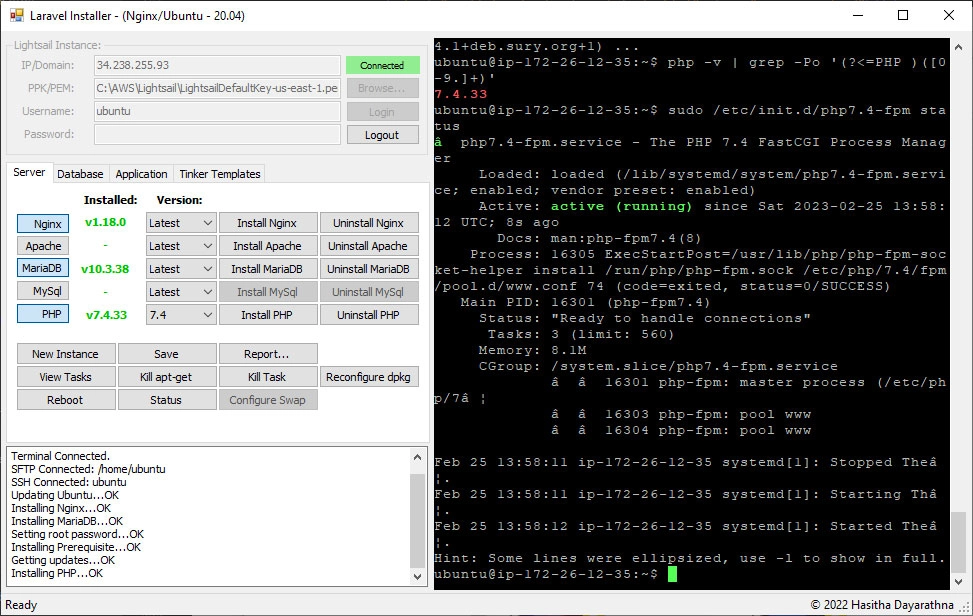Click the 'Installing PHP...OK' log line
The height and width of the screenshot is (616, 973).
tap(57, 573)
